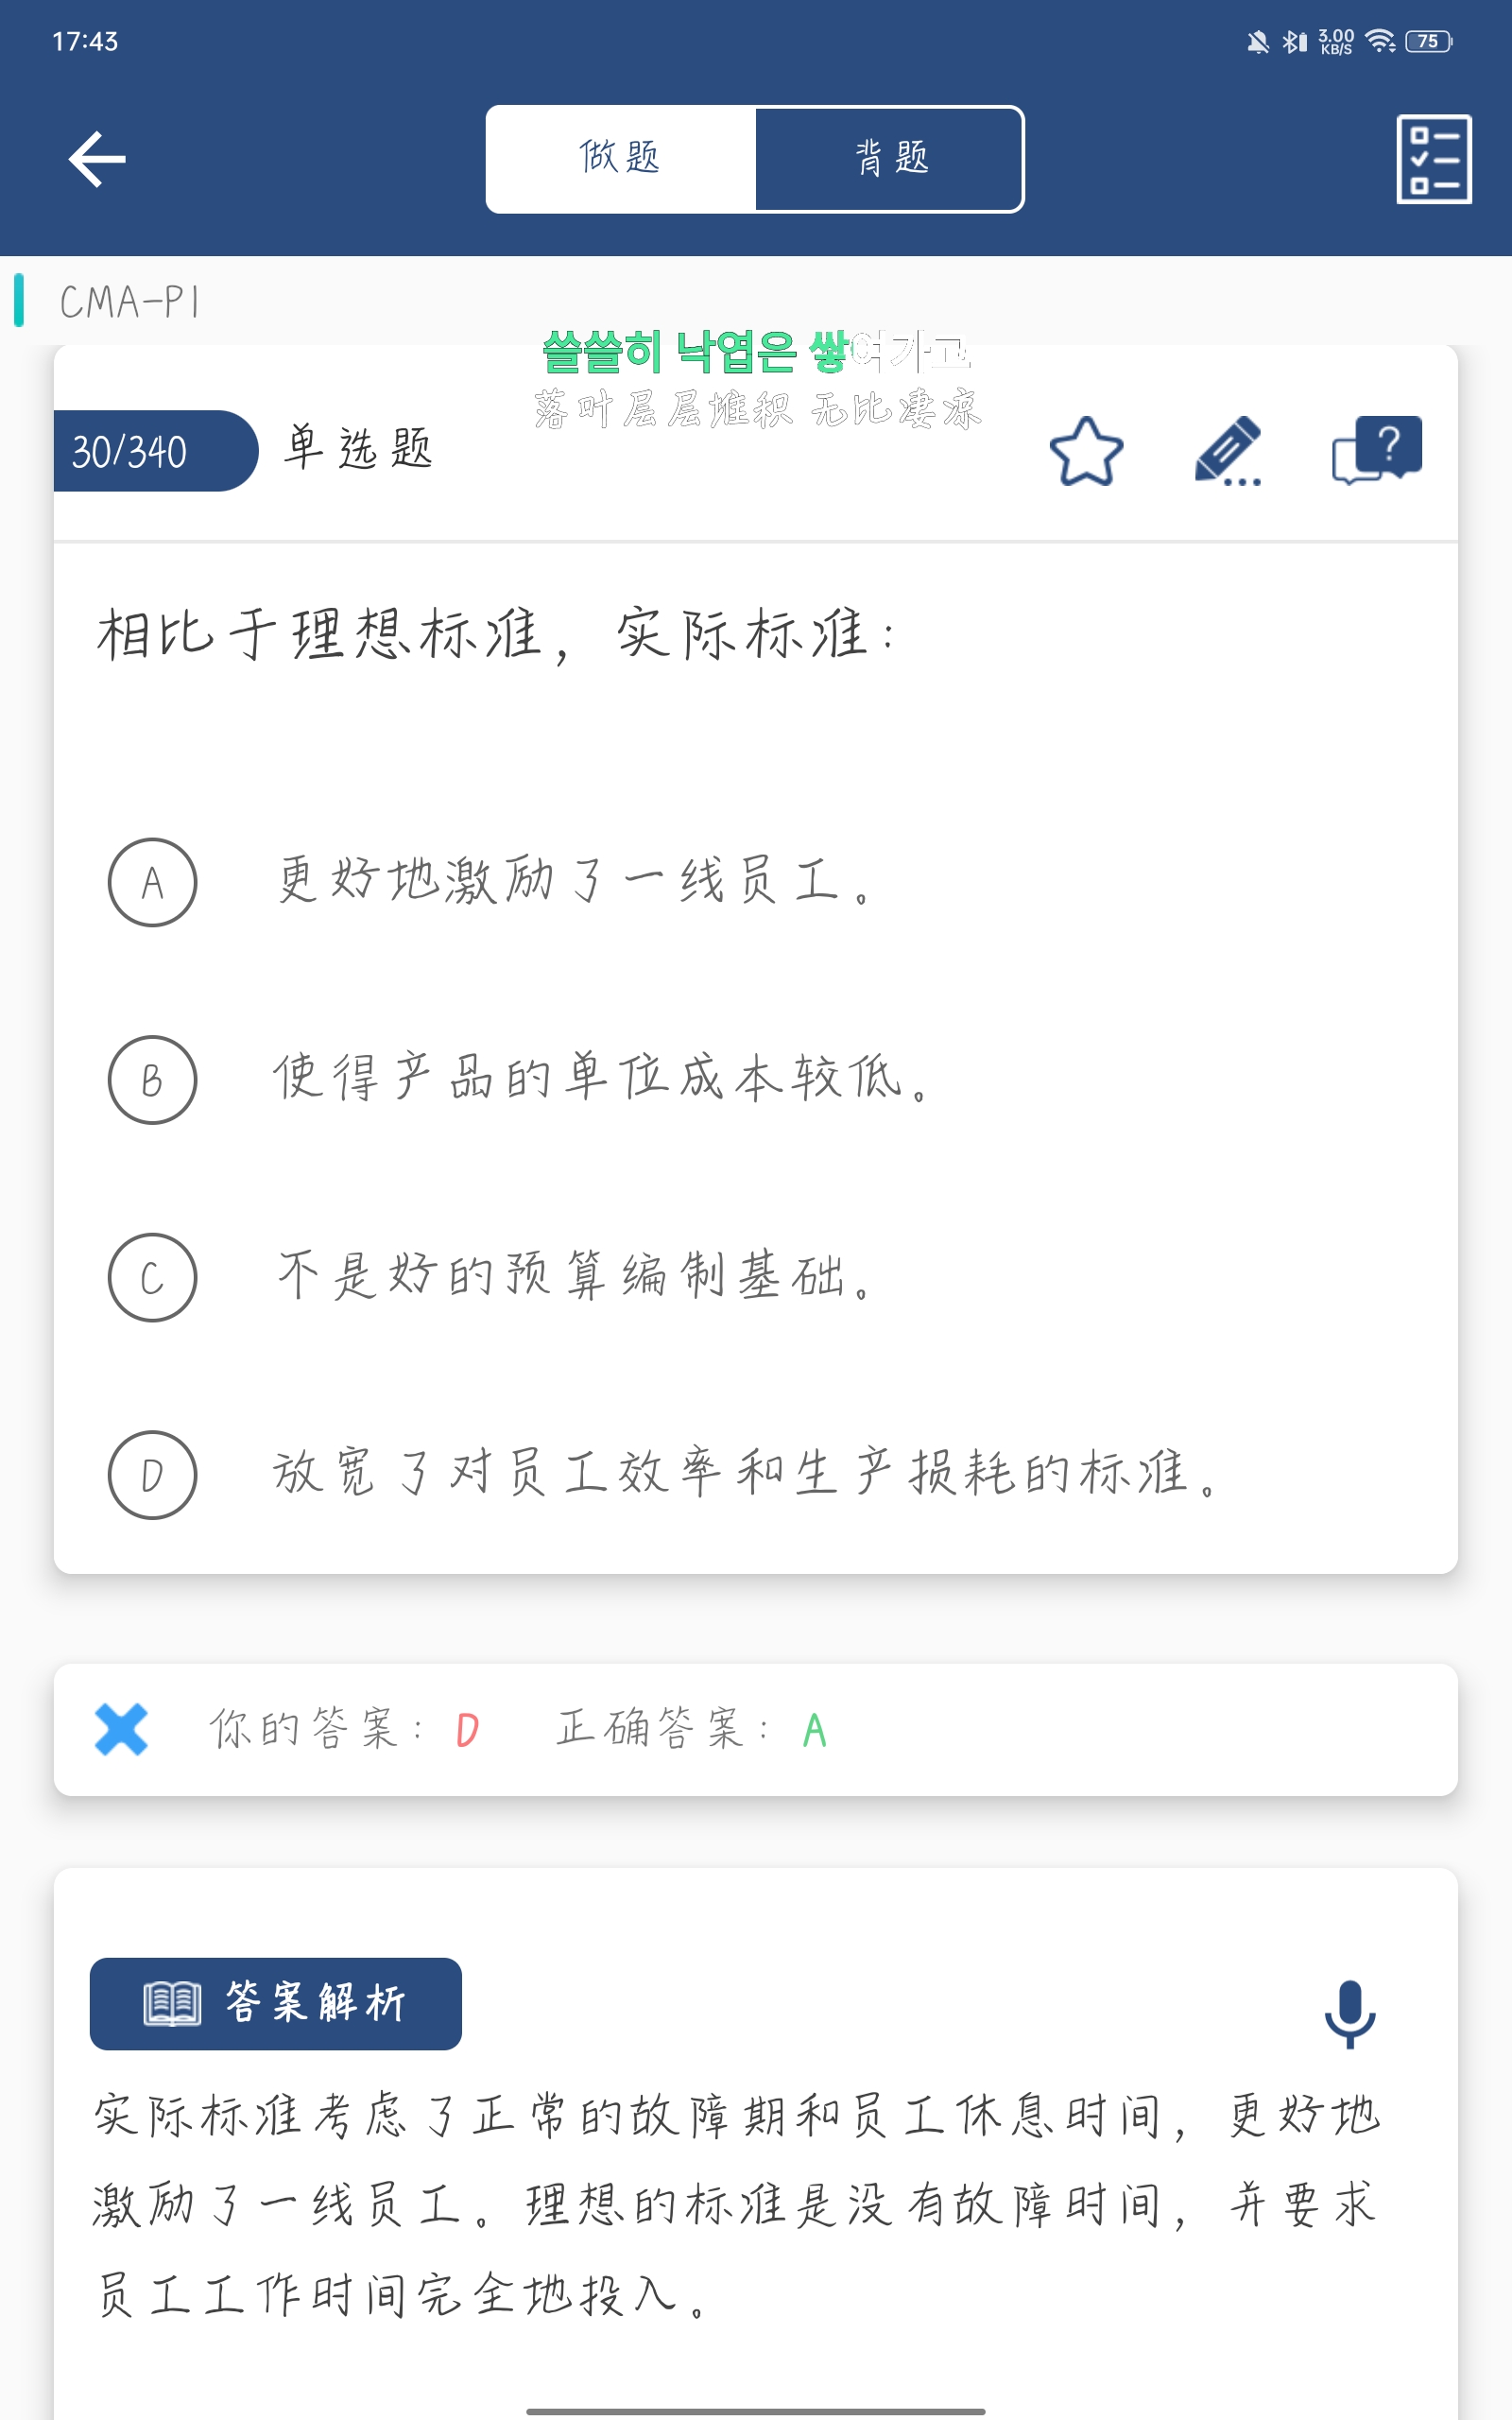1512x2420 pixels.
Task: Tap the question feedback chat icon
Action: coord(1376,450)
